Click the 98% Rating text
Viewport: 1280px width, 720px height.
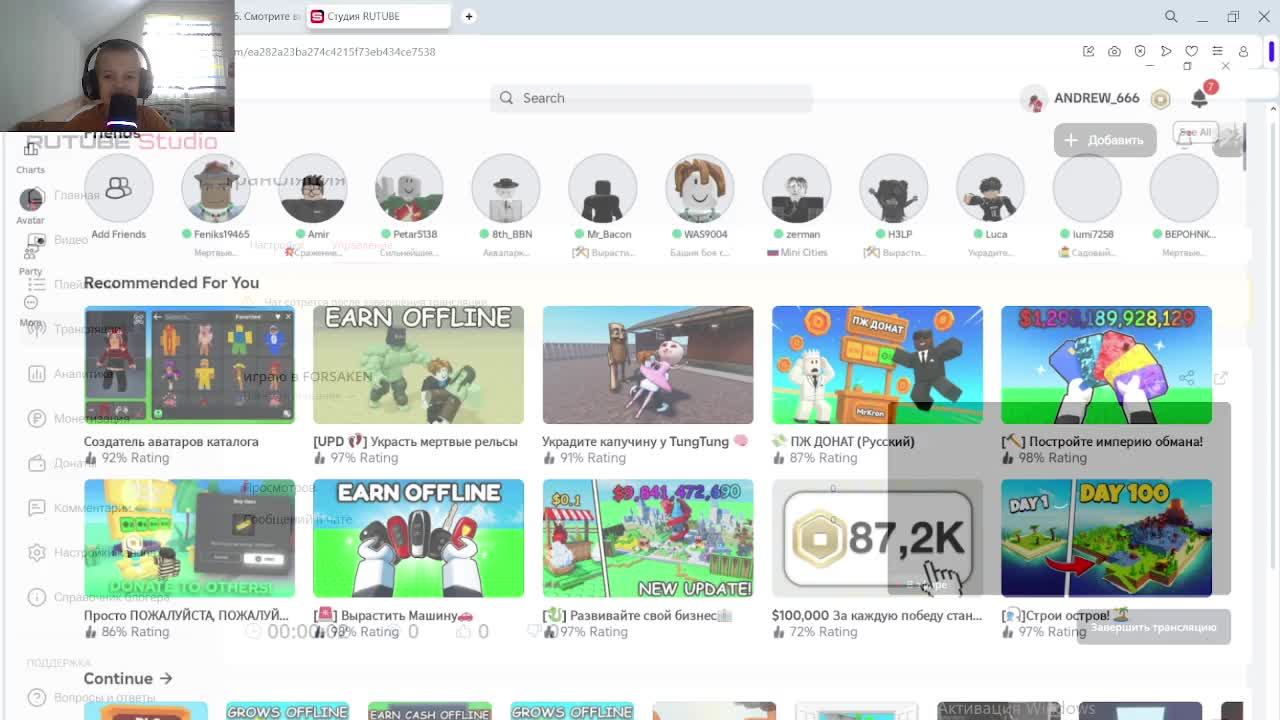(x=1052, y=458)
